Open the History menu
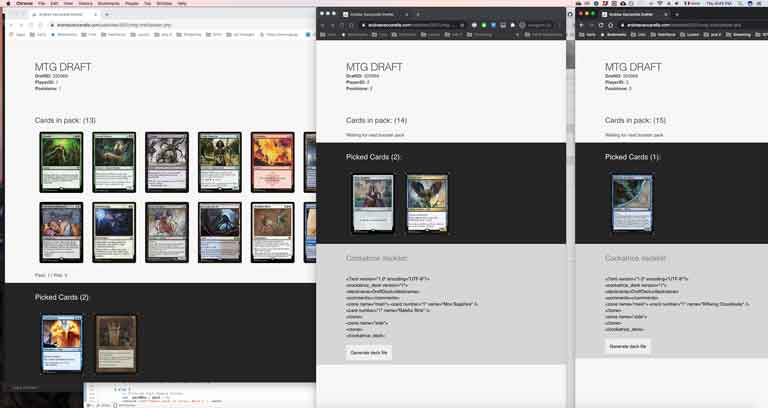 (85, 3)
